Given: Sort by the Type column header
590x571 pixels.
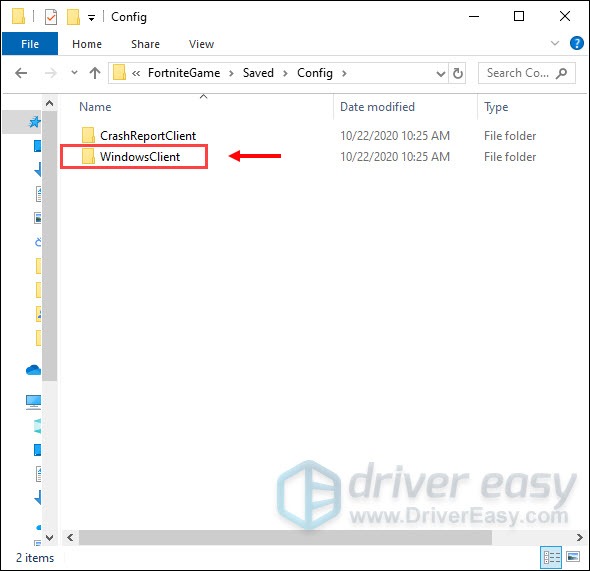Looking at the screenshot, I should click(x=496, y=107).
